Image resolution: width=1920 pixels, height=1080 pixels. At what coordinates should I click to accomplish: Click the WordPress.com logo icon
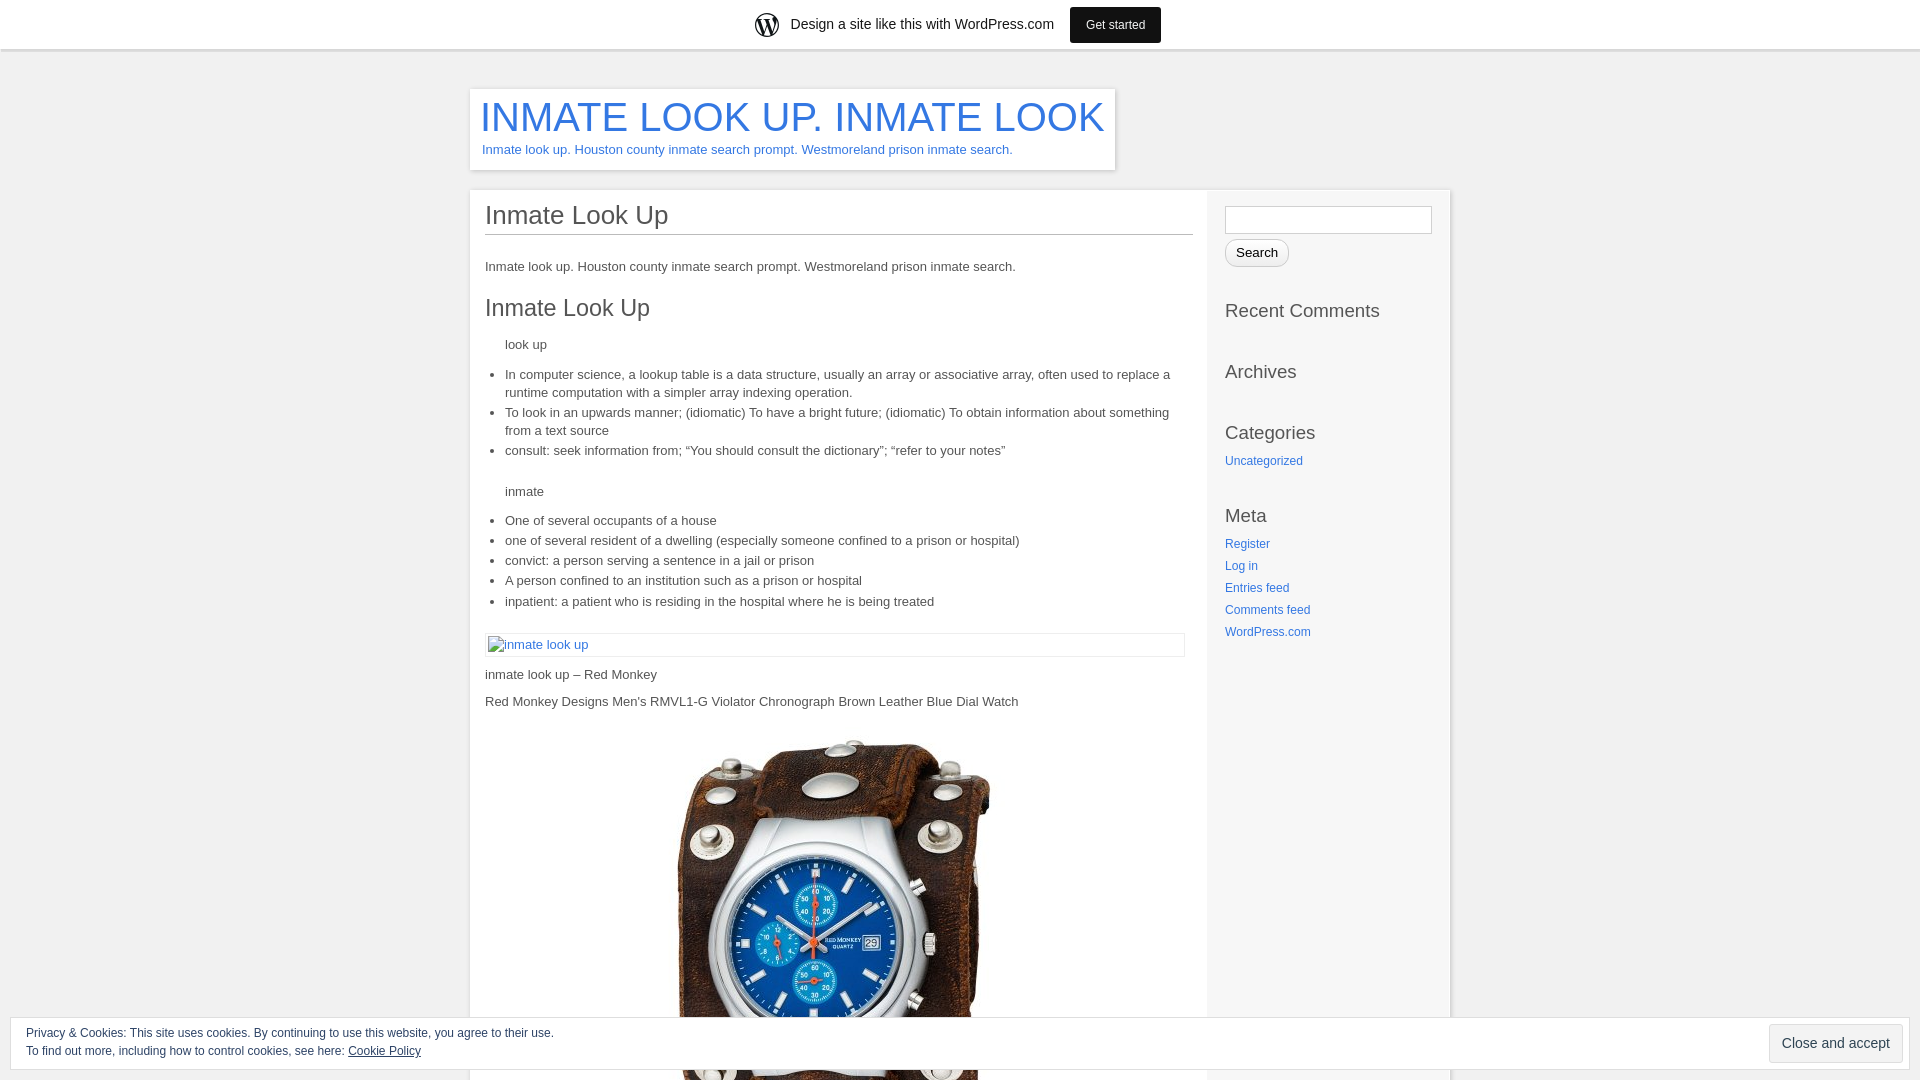pyautogui.click(x=767, y=24)
